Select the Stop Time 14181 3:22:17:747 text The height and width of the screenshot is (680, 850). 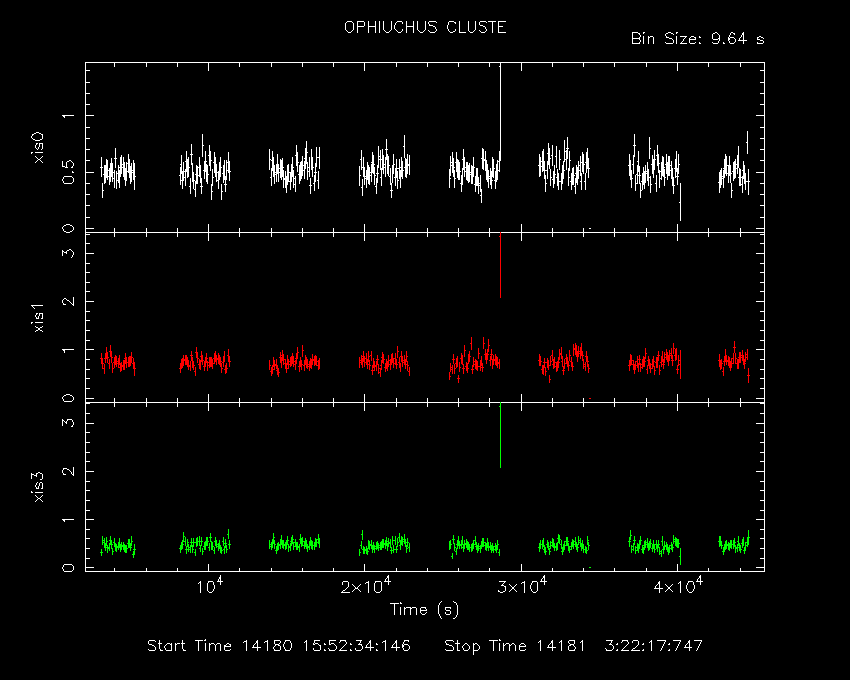coord(574,646)
